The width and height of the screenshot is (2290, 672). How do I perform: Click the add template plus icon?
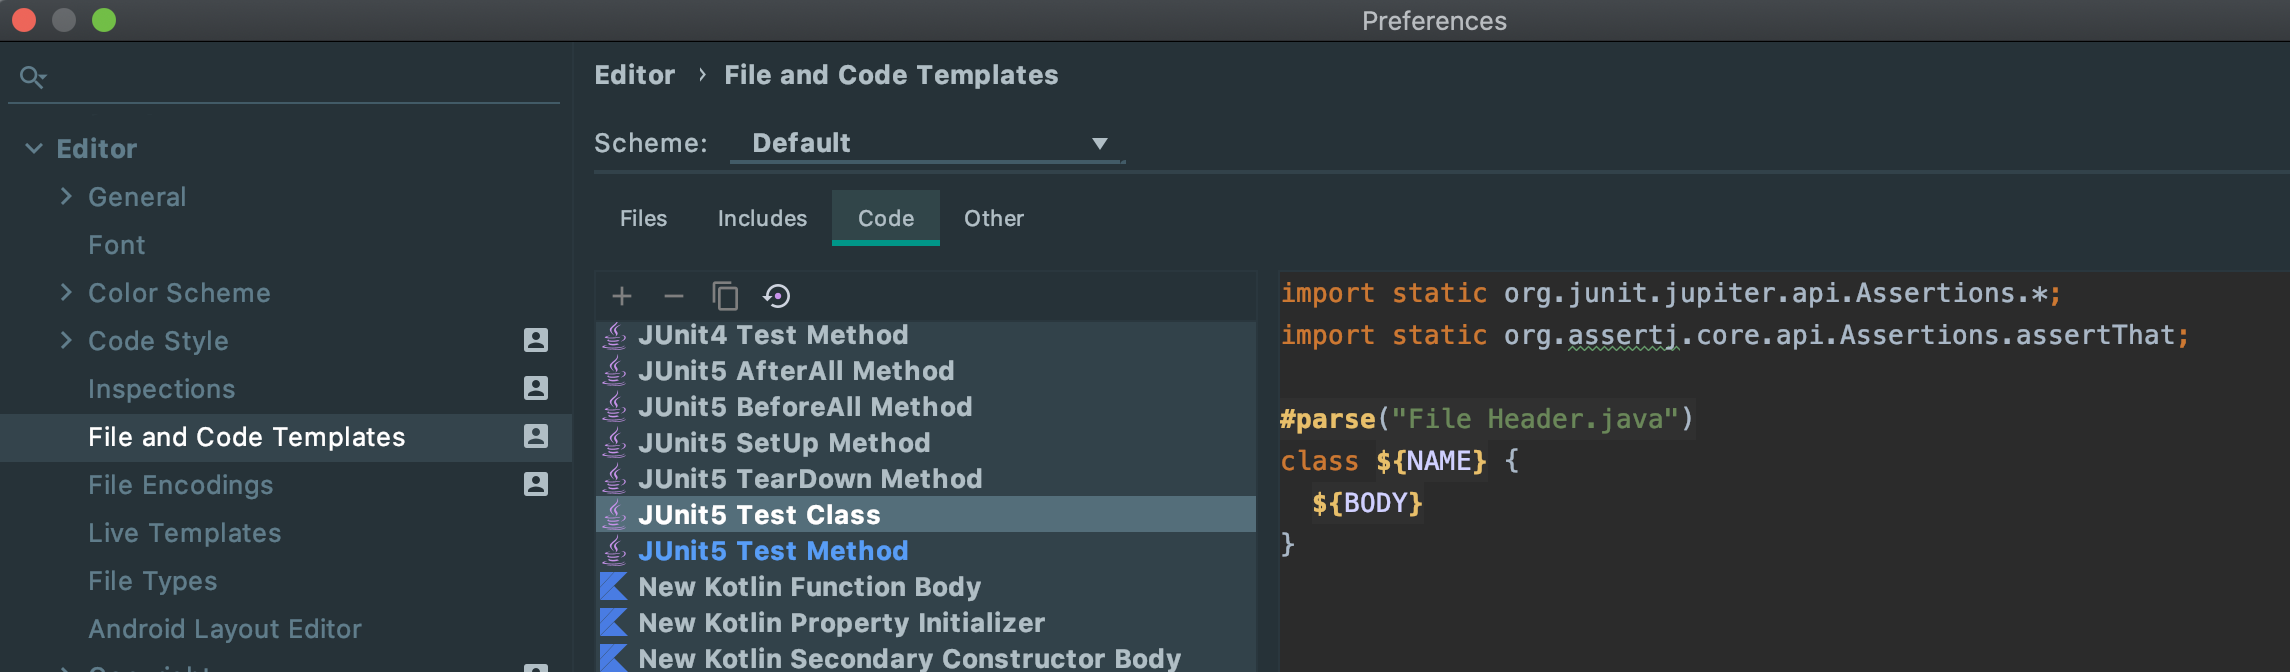pos(622,296)
